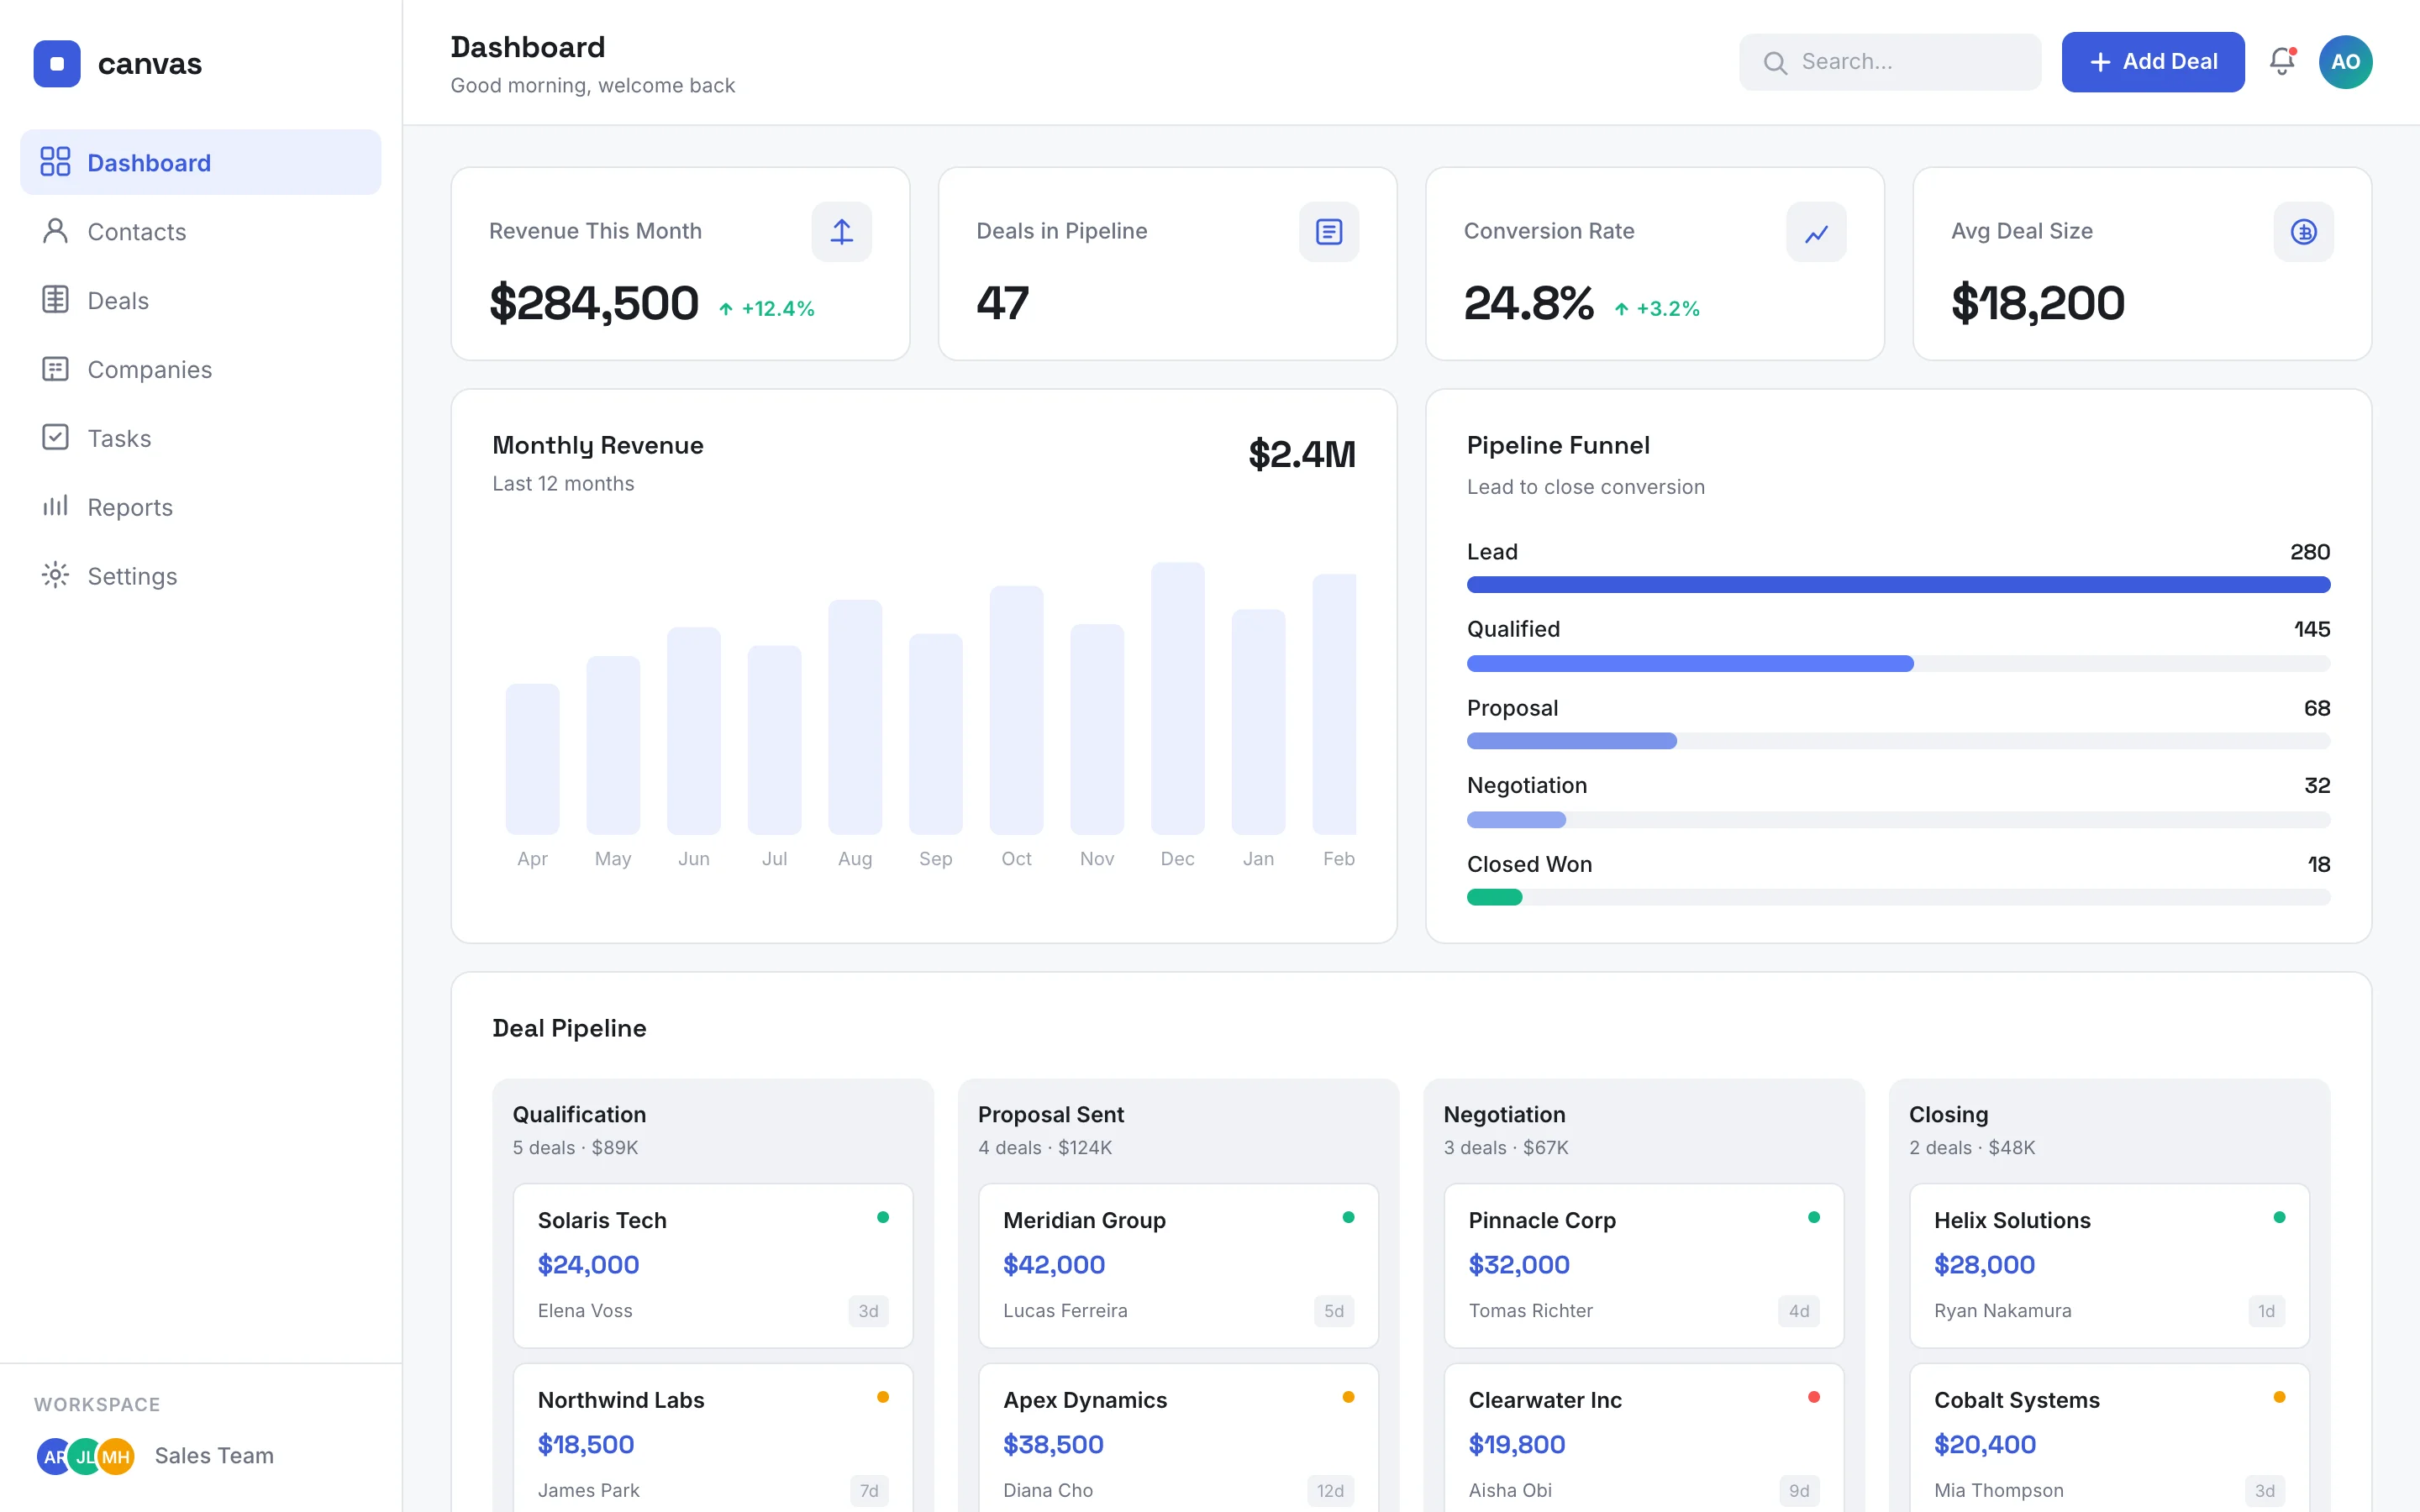This screenshot has width=2420, height=1512.
Task: Click the Conversion Rate trend line icon
Action: (x=1816, y=232)
